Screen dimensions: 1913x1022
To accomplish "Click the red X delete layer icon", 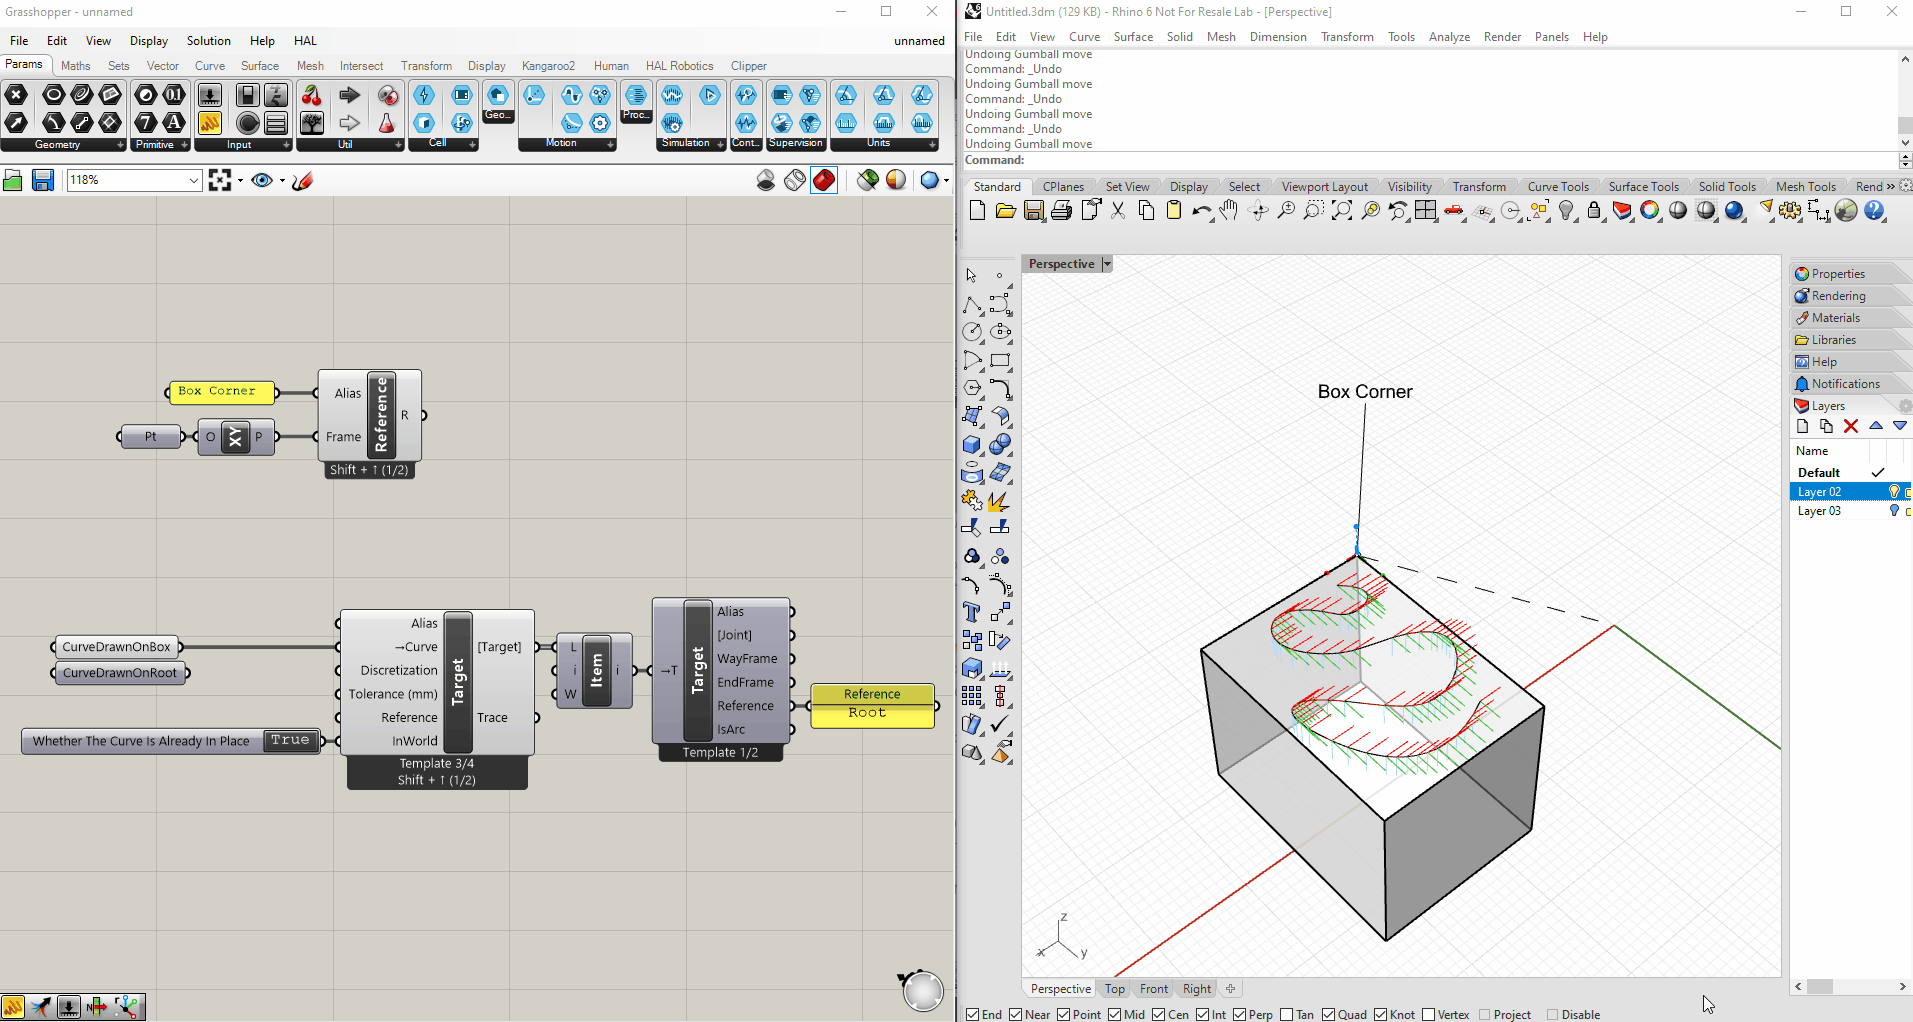I will tap(1851, 427).
